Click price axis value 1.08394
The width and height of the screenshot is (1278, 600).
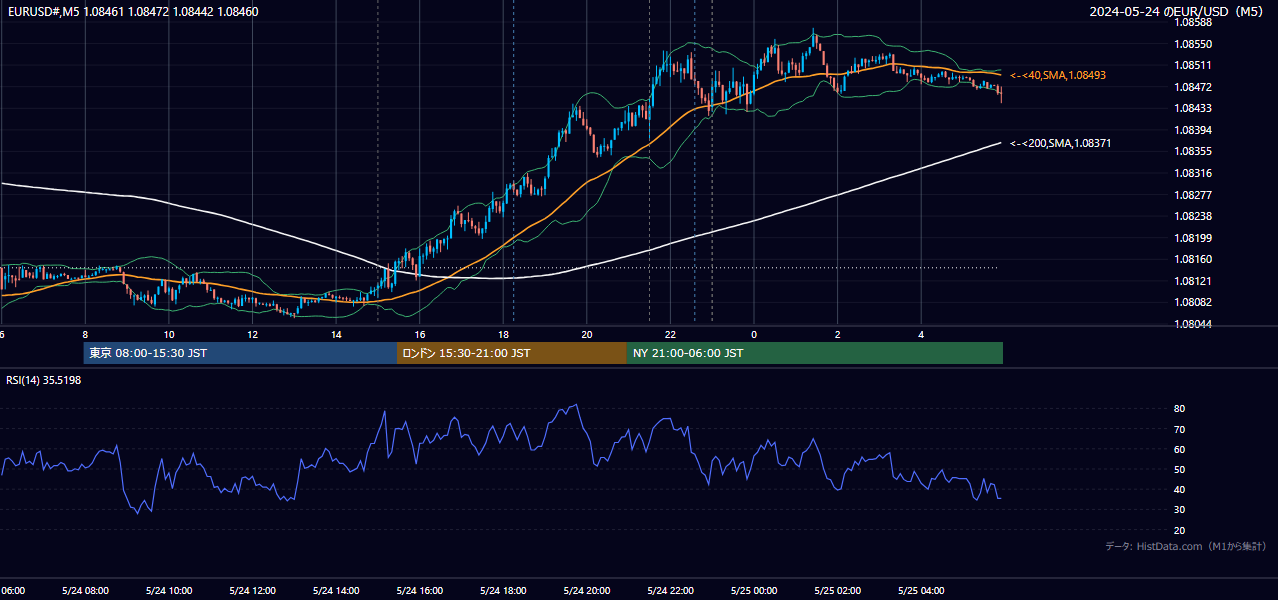pyautogui.click(x=1192, y=130)
